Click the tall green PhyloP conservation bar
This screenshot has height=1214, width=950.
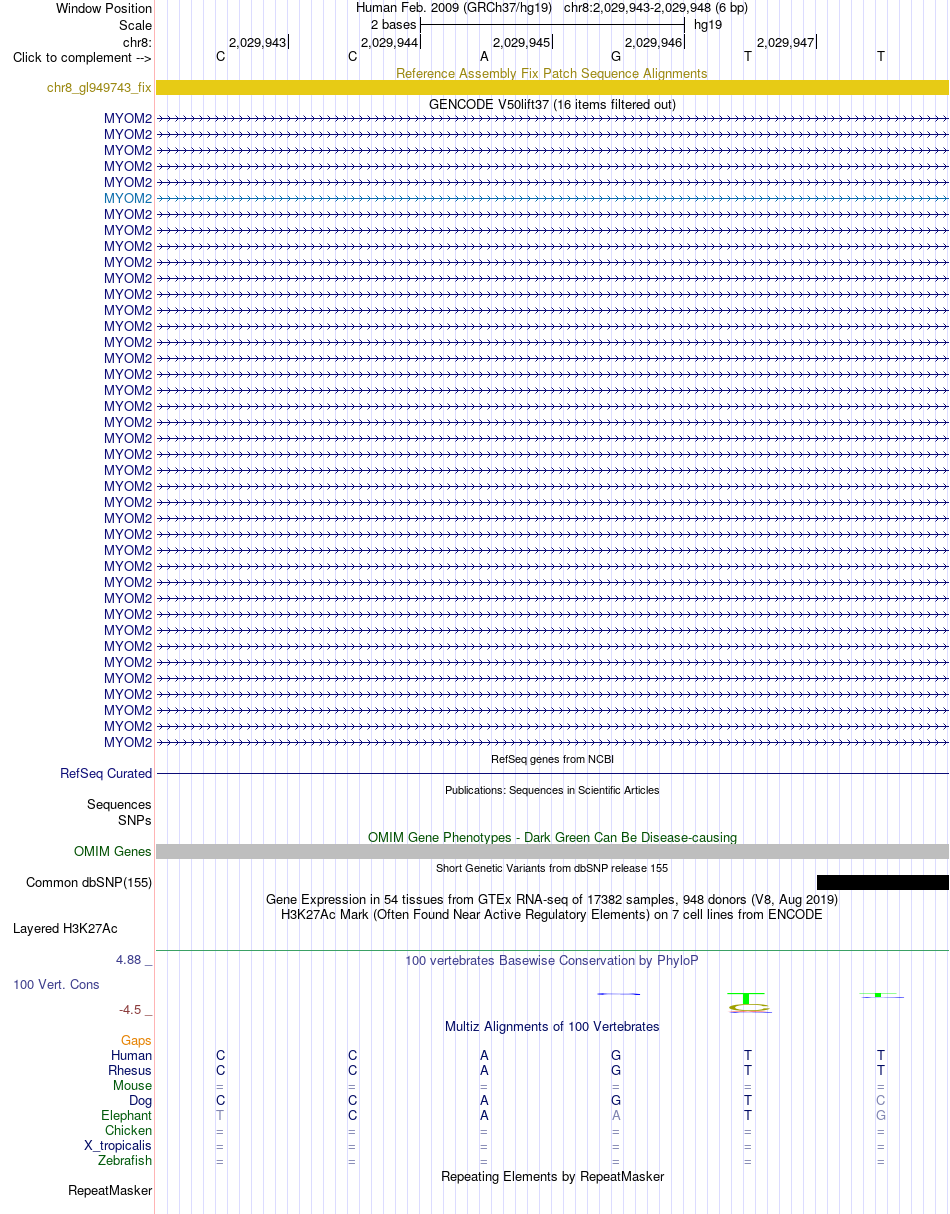coord(747,999)
